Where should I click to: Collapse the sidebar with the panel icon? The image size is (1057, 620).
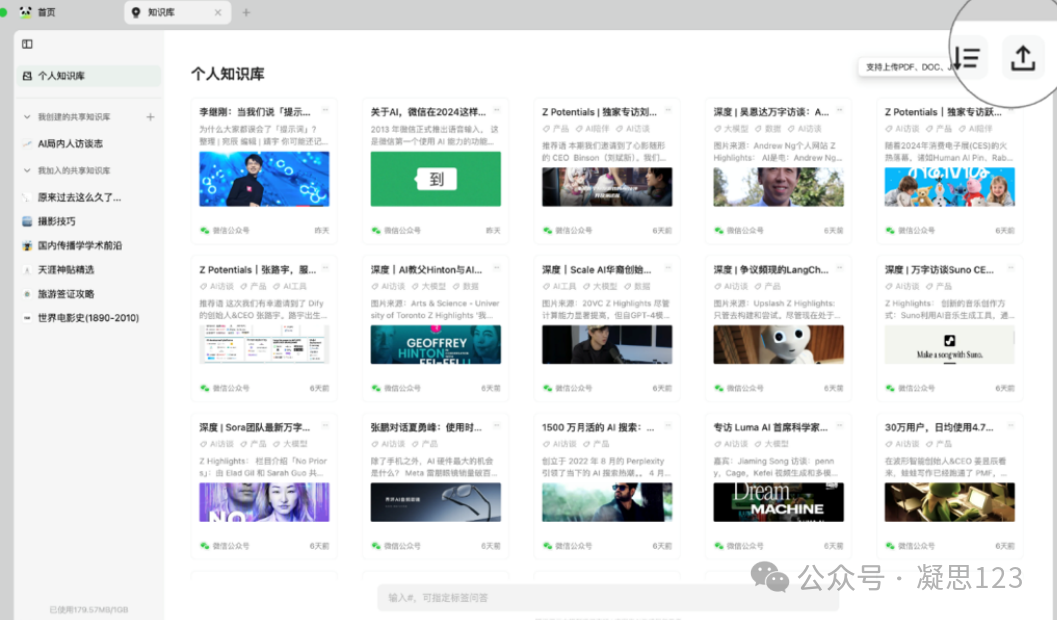point(27,44)
